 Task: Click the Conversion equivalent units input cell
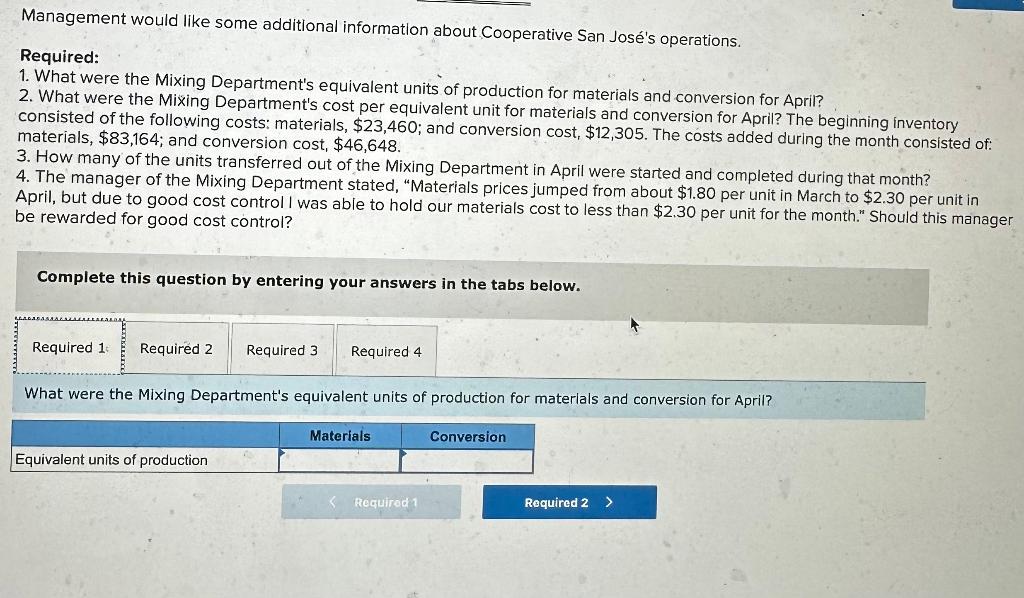click(x=467, y=461)
